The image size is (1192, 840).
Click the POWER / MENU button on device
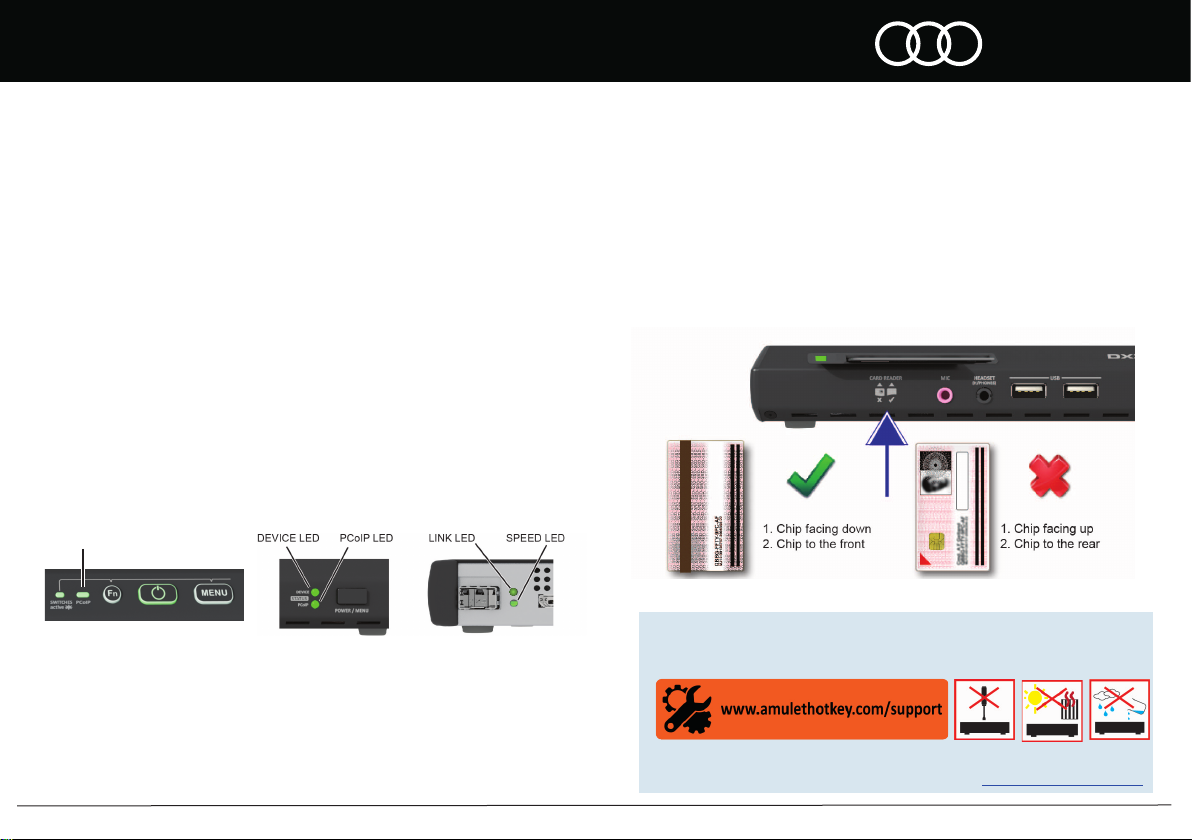click(352, 597)
